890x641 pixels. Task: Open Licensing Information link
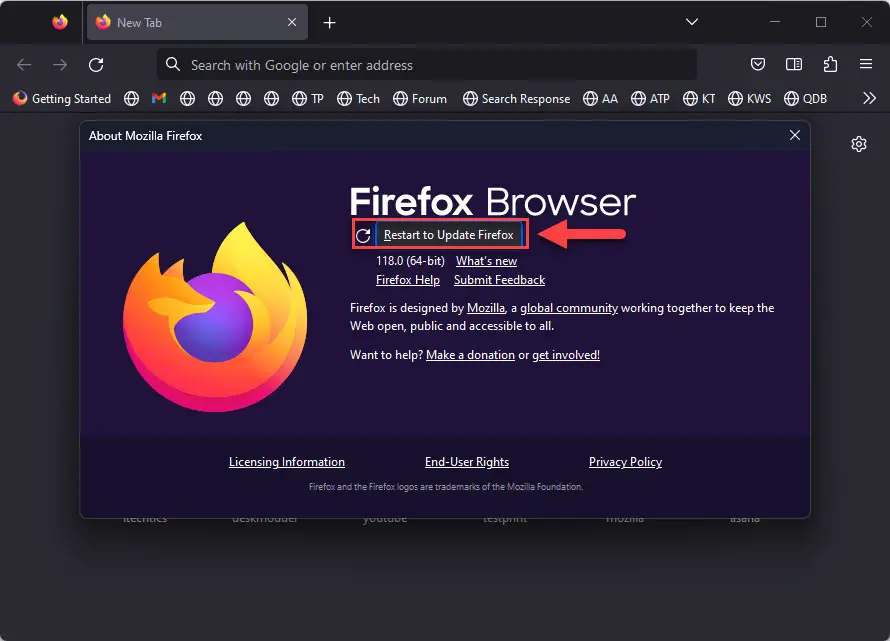(x=287, y=462)
